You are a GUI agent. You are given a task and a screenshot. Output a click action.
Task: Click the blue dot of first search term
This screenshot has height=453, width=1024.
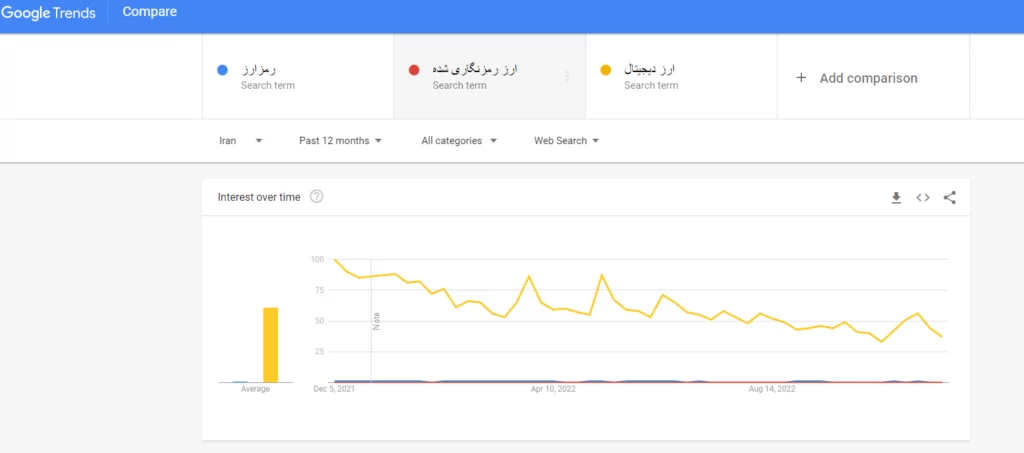tap(222, 70)
